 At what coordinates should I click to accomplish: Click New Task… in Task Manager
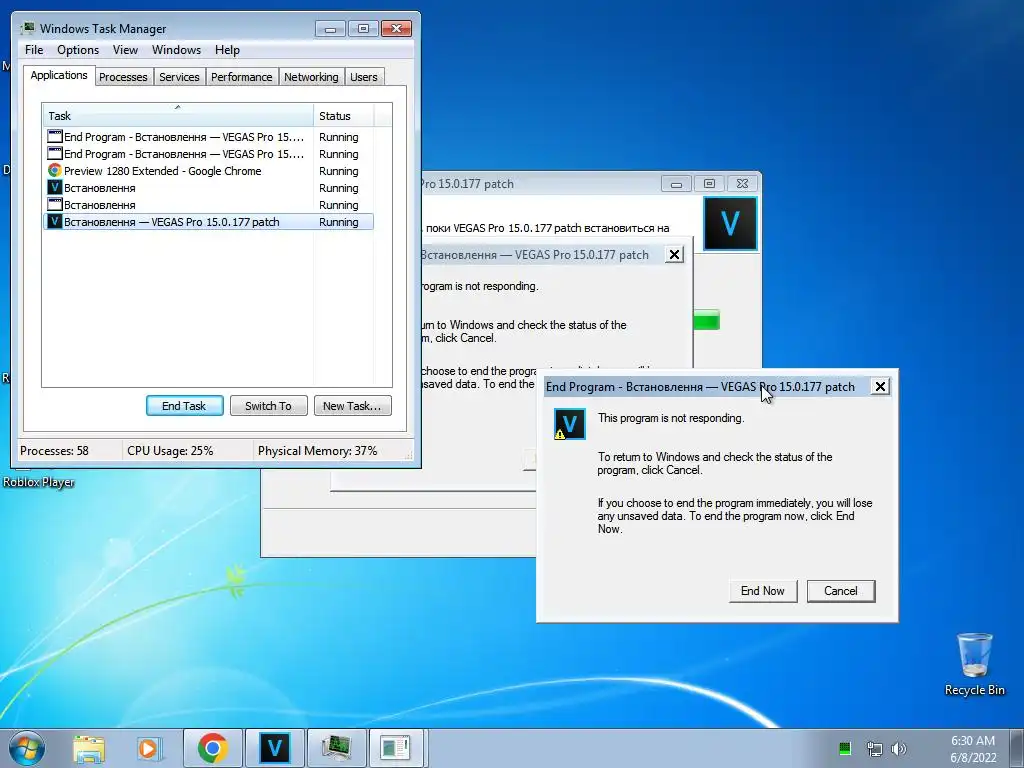pyautogui.click(x=353, y=406)
